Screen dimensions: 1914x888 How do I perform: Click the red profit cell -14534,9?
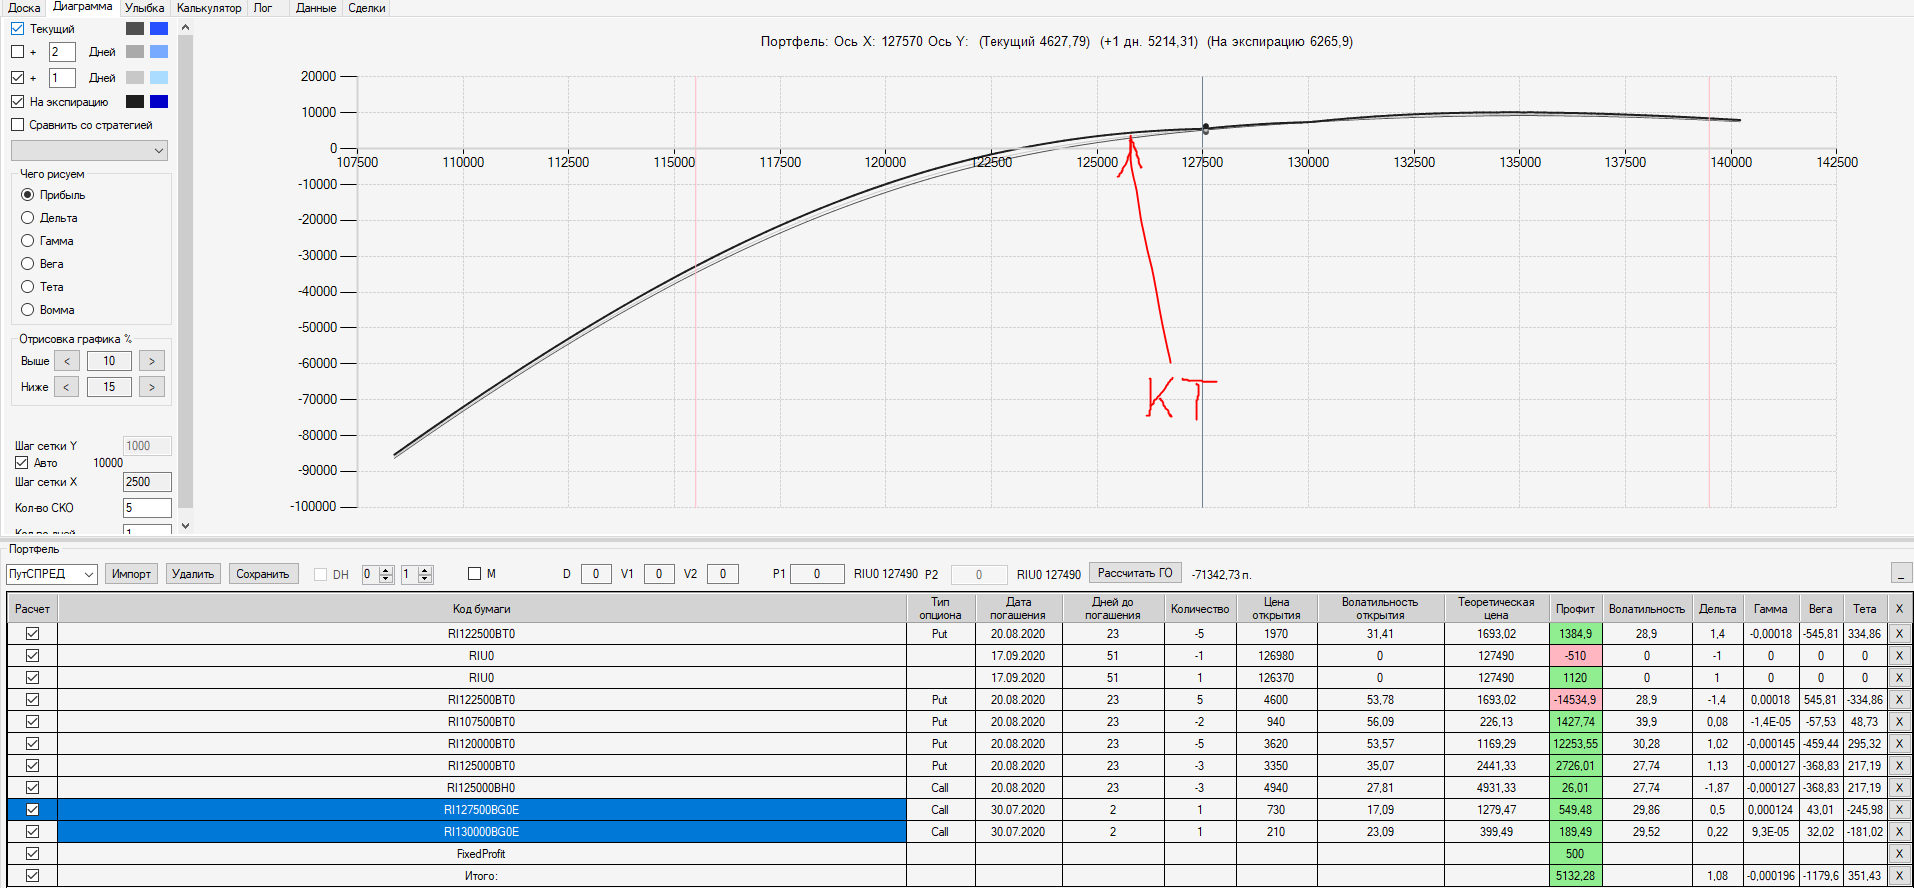point(1575,700)
